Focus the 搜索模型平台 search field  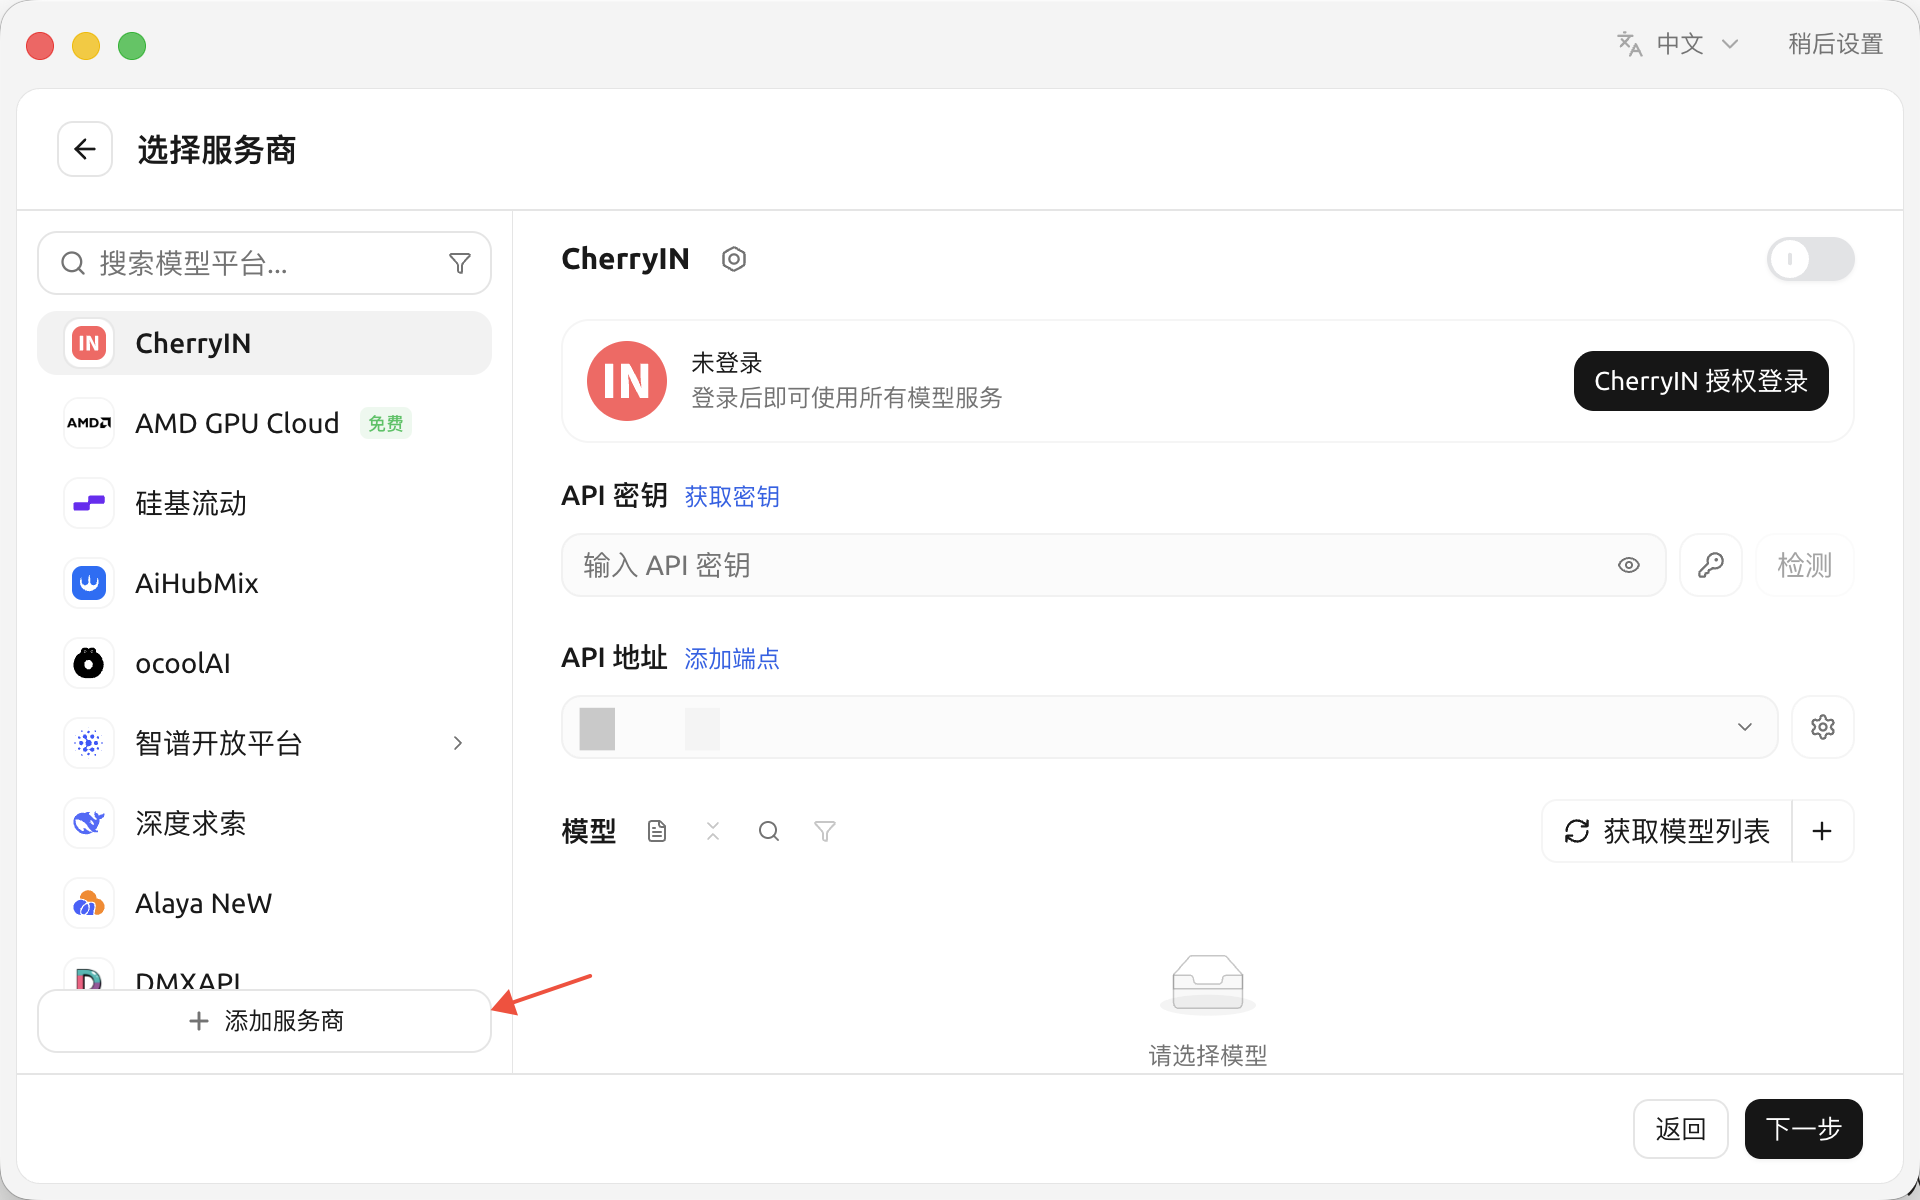click(264, 263)
